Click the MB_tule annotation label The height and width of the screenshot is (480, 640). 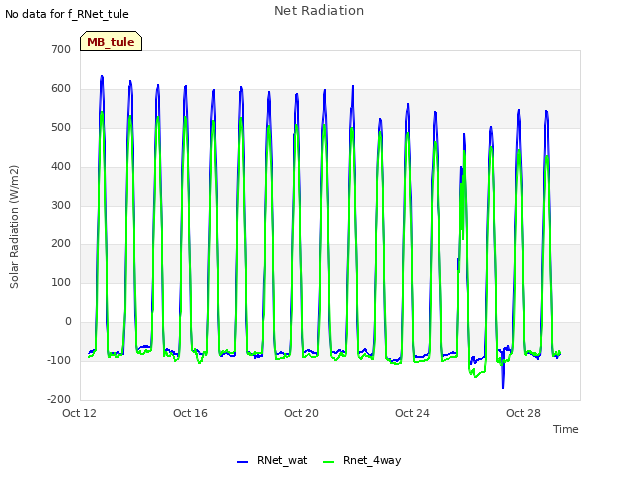[111, 41]
